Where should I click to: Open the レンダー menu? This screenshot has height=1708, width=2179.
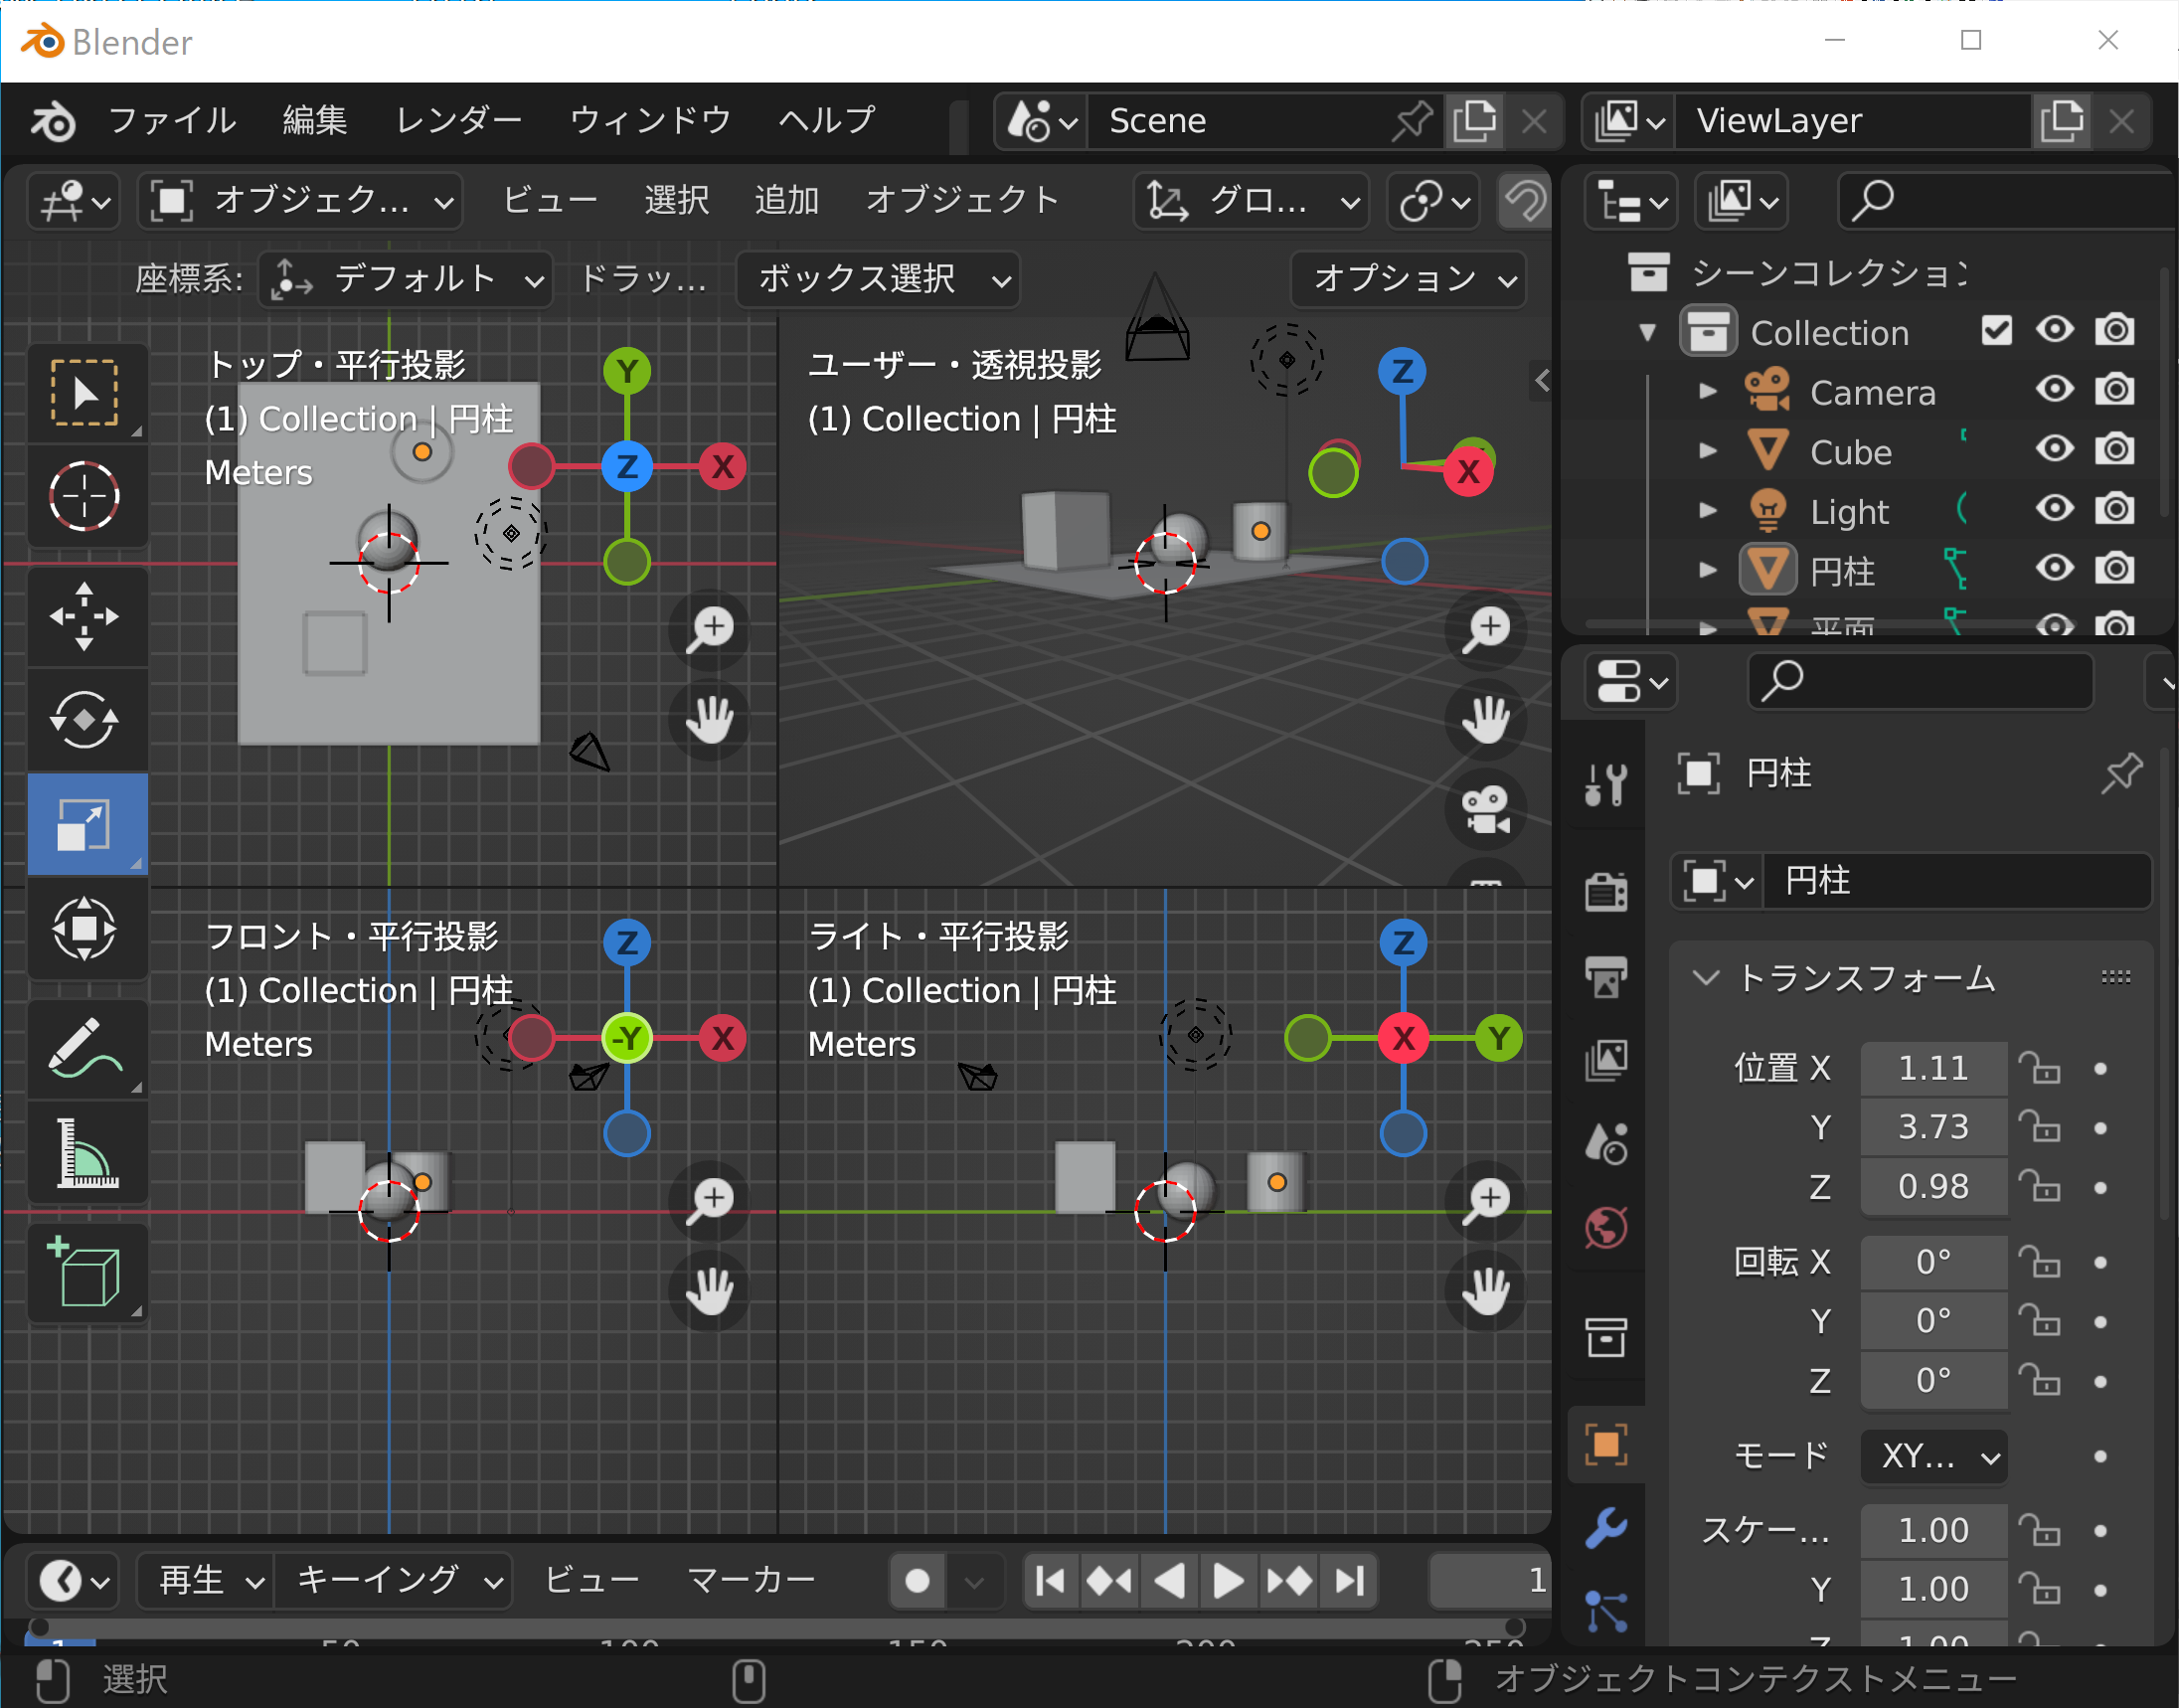tap(458, 121)
